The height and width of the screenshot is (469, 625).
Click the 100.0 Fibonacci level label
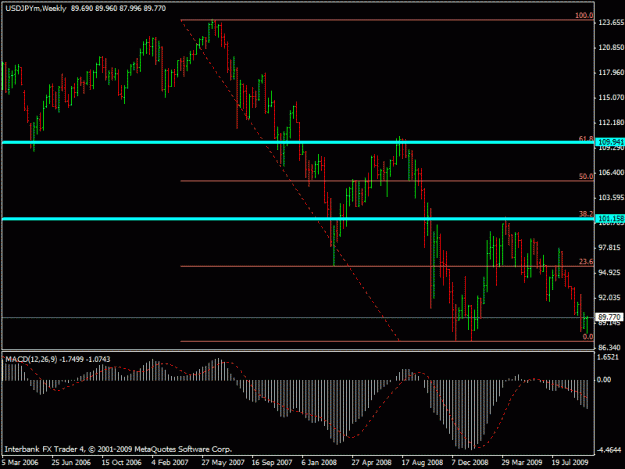[x=584, y=16]
